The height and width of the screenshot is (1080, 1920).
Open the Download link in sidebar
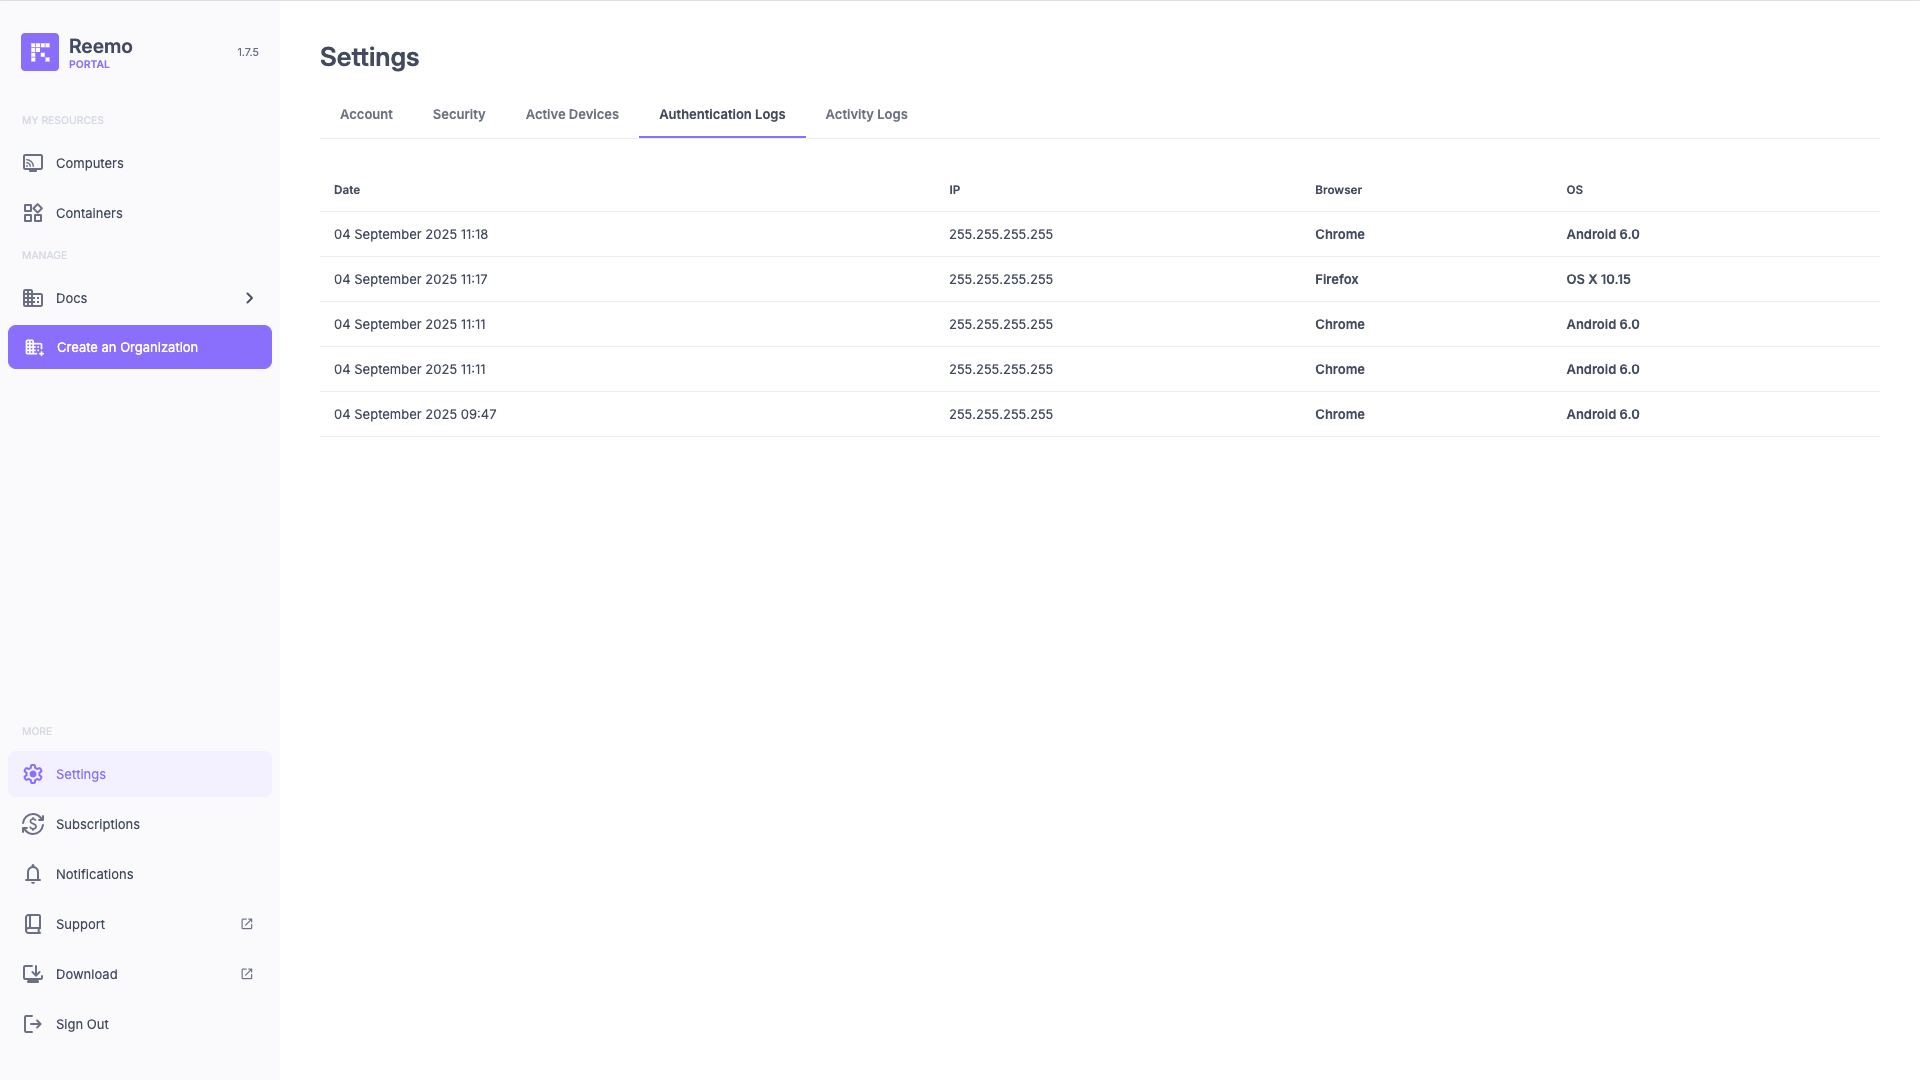coord(87,974)
